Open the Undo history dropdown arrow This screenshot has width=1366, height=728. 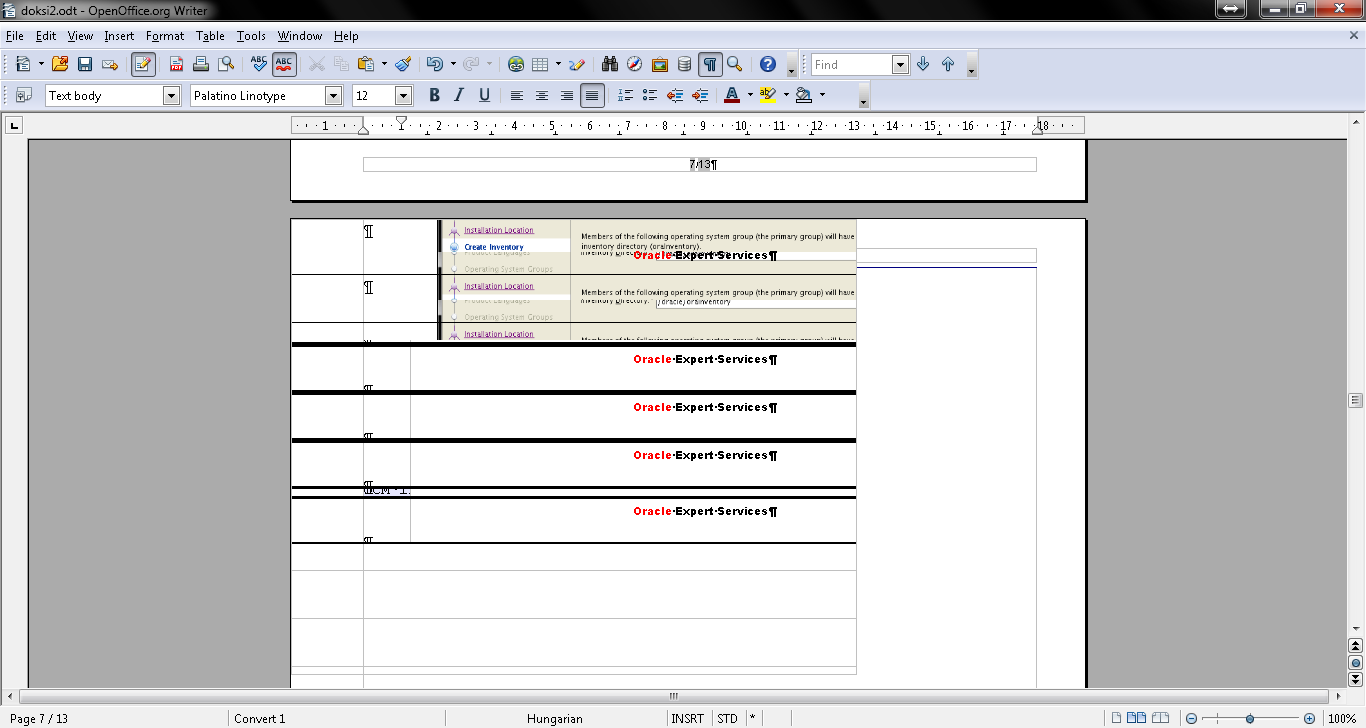453,64
